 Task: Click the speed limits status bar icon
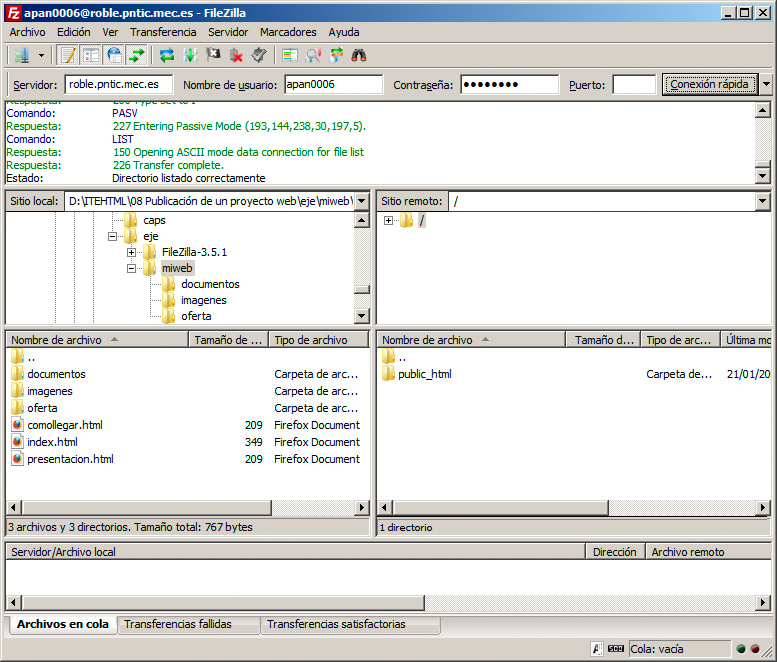(615, 649)
